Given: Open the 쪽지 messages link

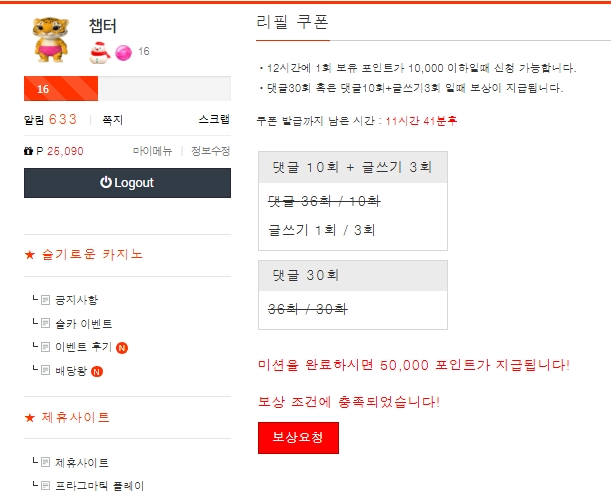Looking at the screenshot, I should point(112,120).
